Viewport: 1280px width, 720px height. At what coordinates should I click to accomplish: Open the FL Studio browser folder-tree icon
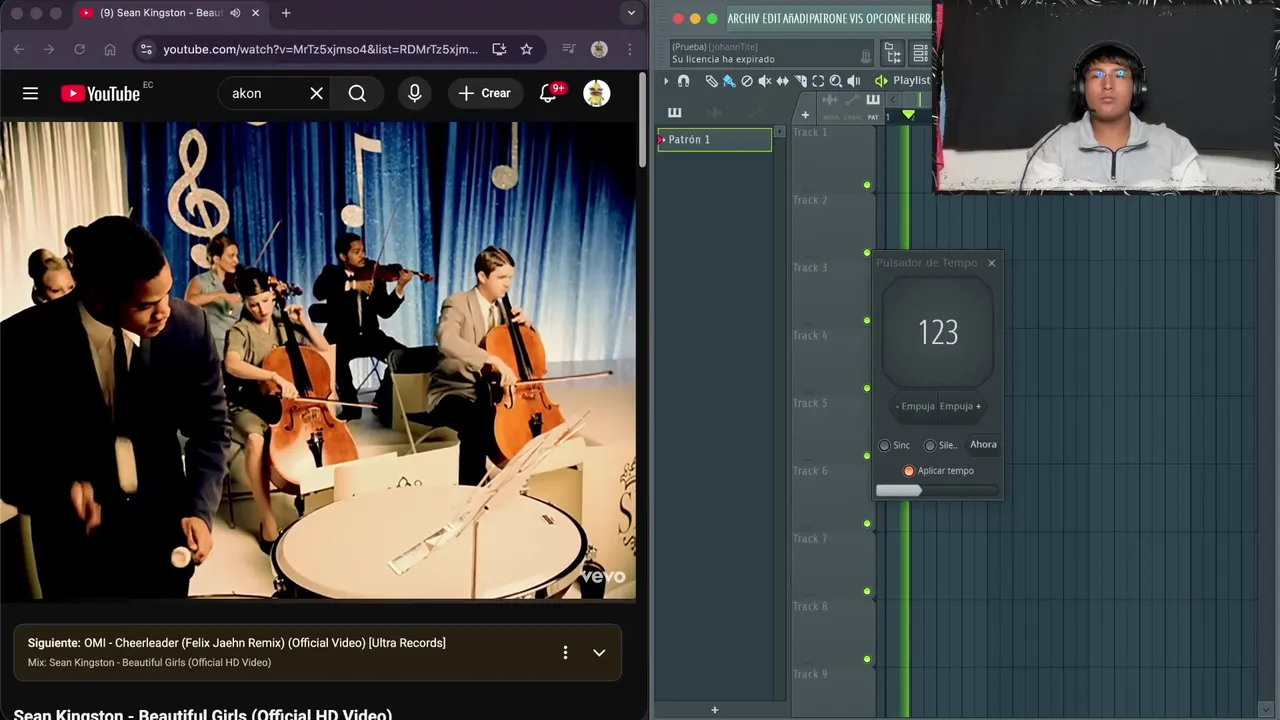(893, 53)
